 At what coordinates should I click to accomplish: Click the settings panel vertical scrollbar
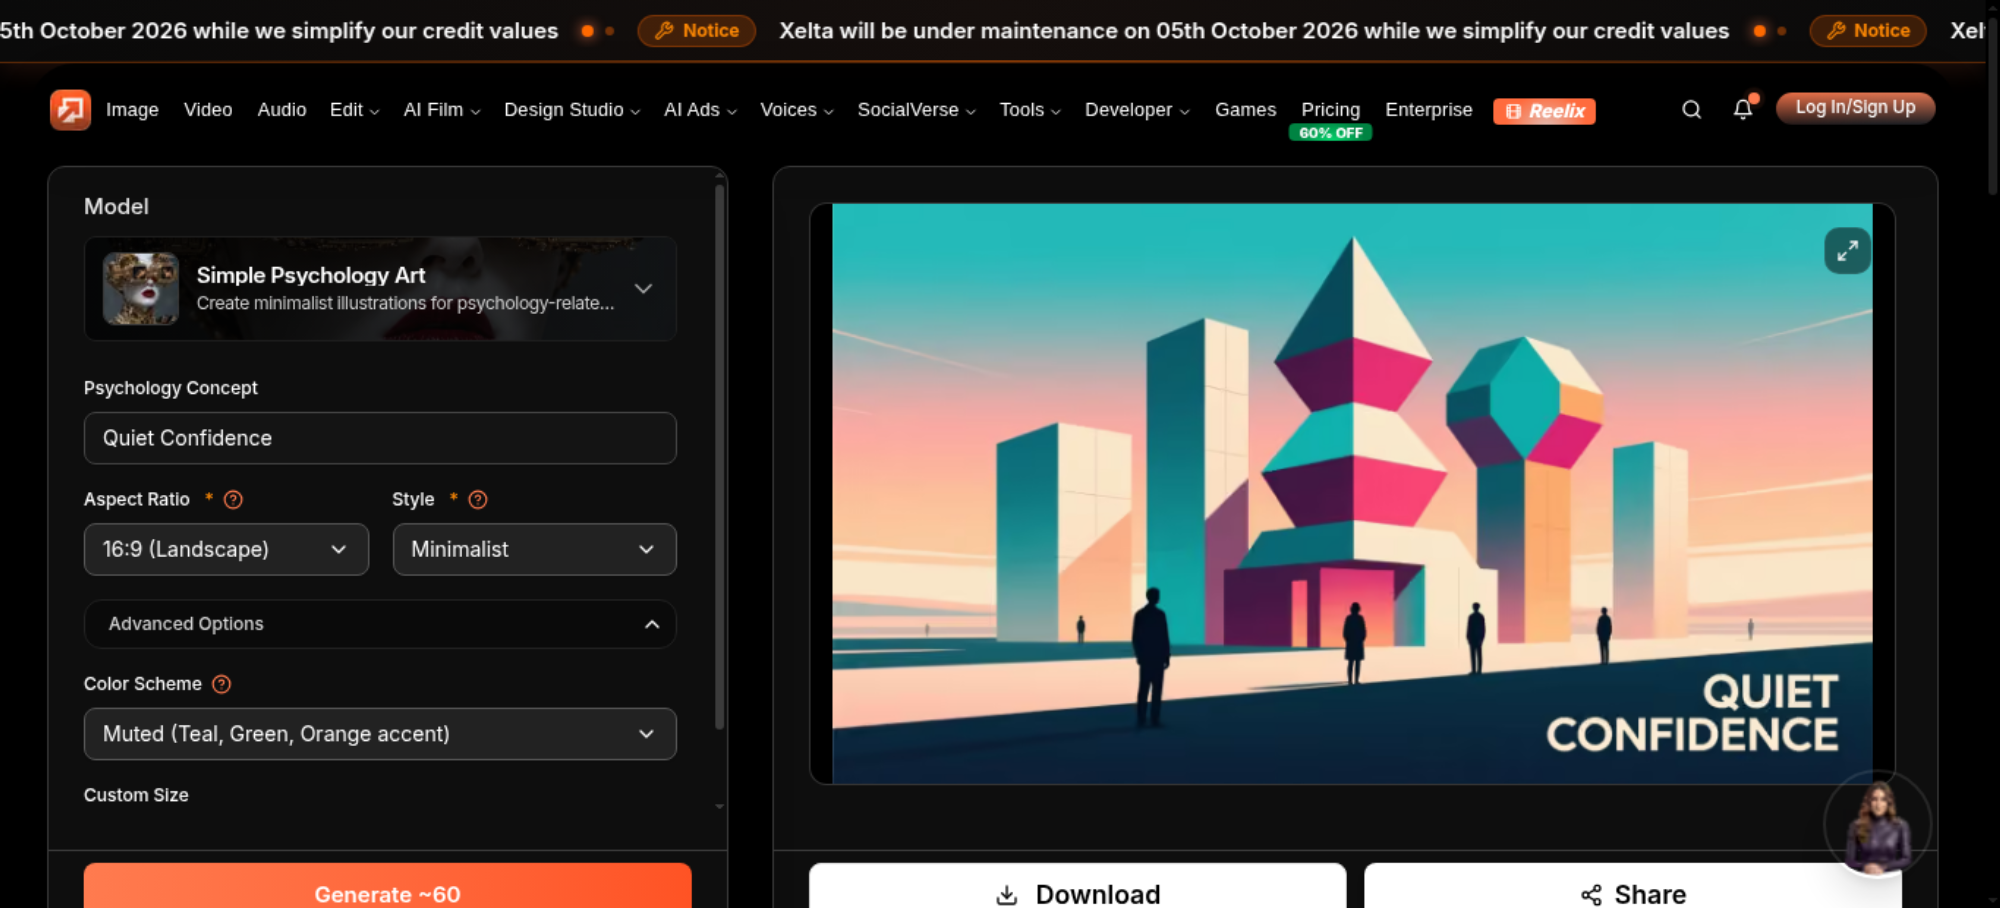[719, 456]
